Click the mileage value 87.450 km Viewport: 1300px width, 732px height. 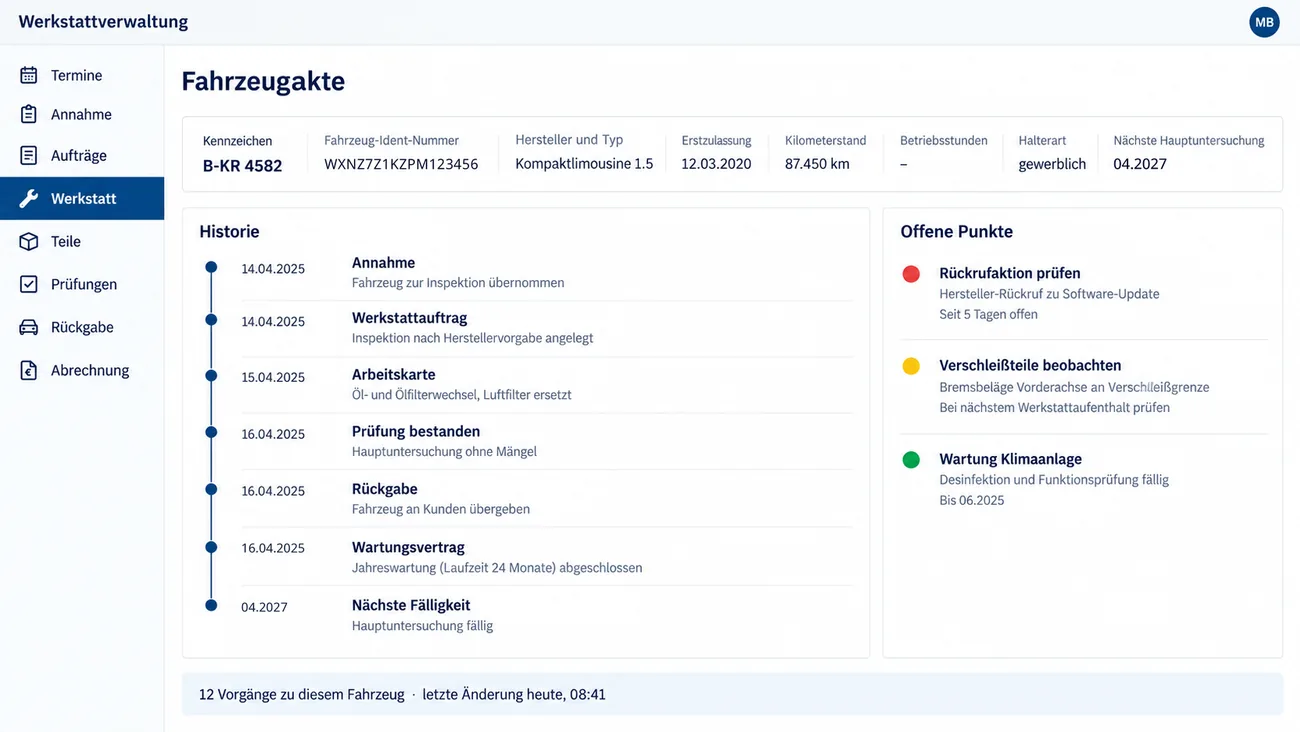(817, 164)
